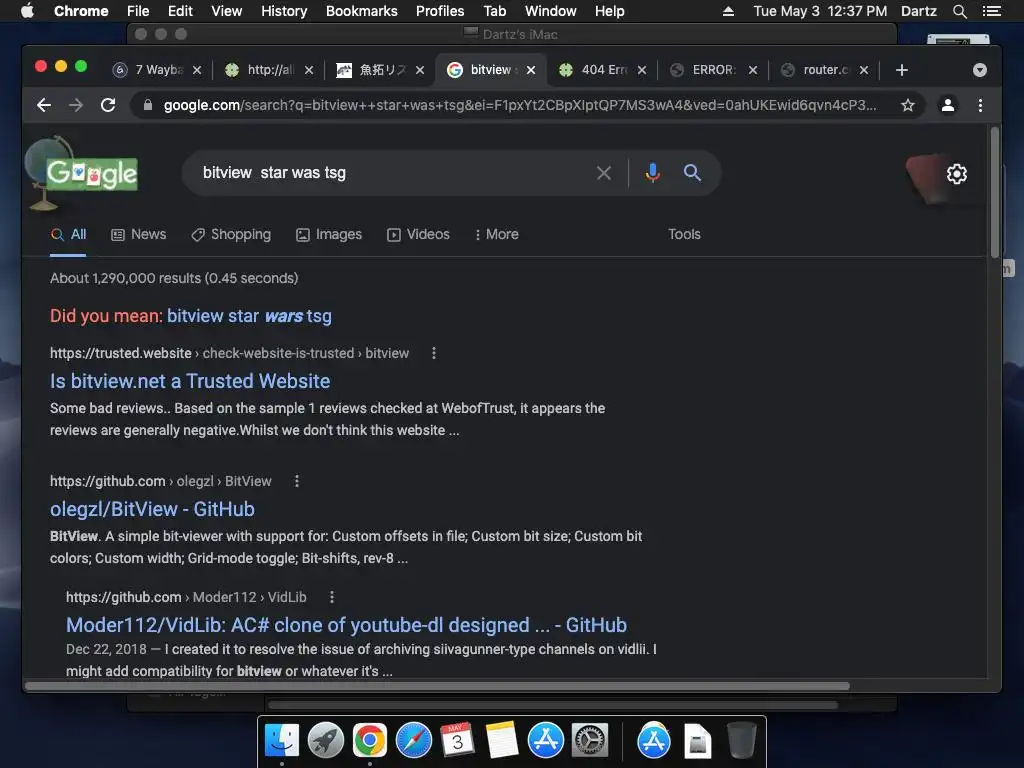This screenshot has height=768, width=1024.
Task: Go forward to the next page
Action: 76,105
